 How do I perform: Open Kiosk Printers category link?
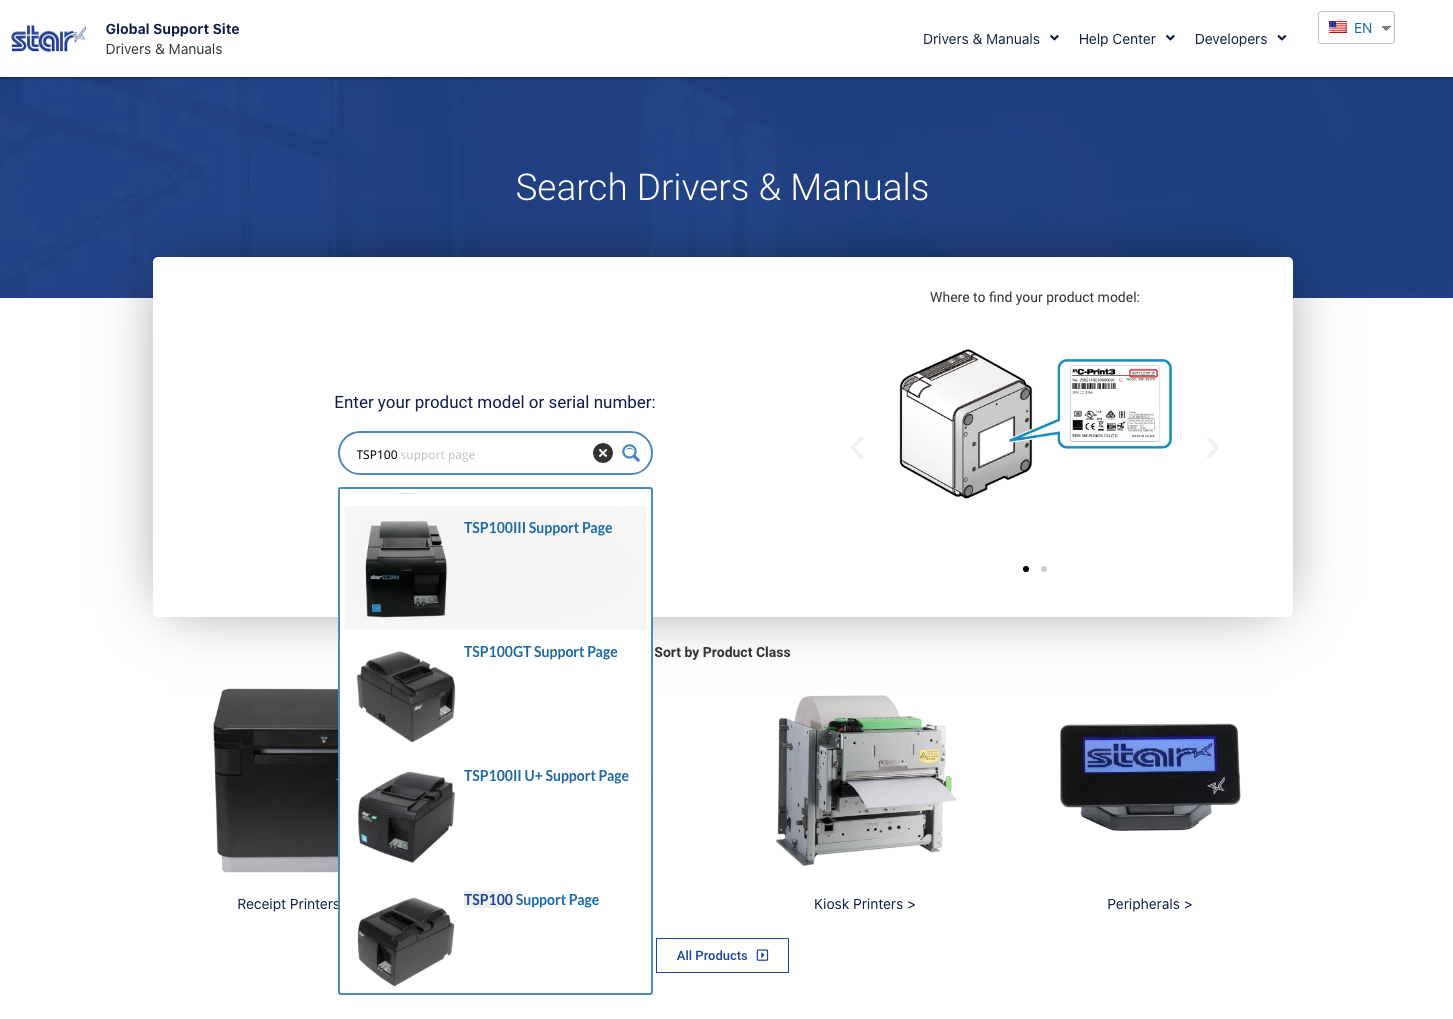864,904
